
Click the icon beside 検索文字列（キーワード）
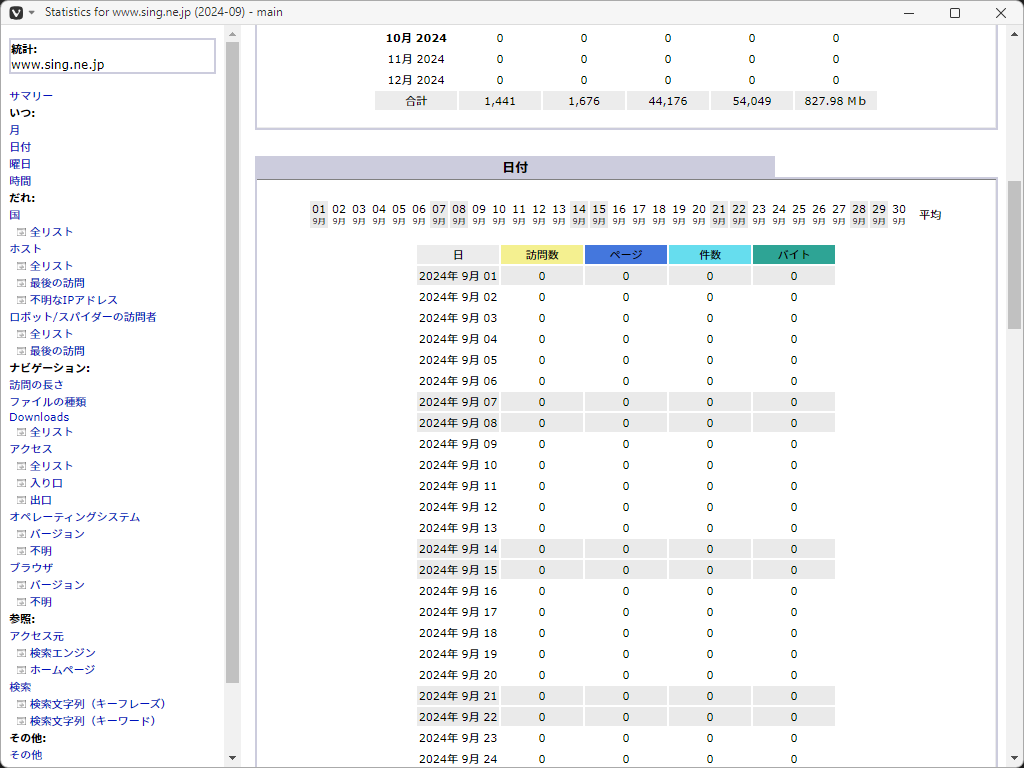[x=21, y=721]
